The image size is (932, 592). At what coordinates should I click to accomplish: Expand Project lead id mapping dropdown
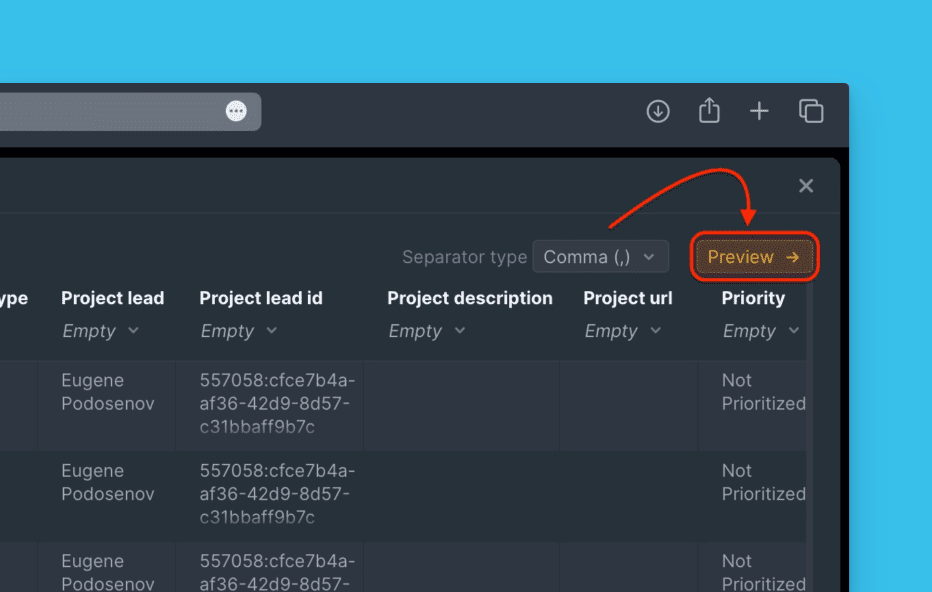coord(238,331)
